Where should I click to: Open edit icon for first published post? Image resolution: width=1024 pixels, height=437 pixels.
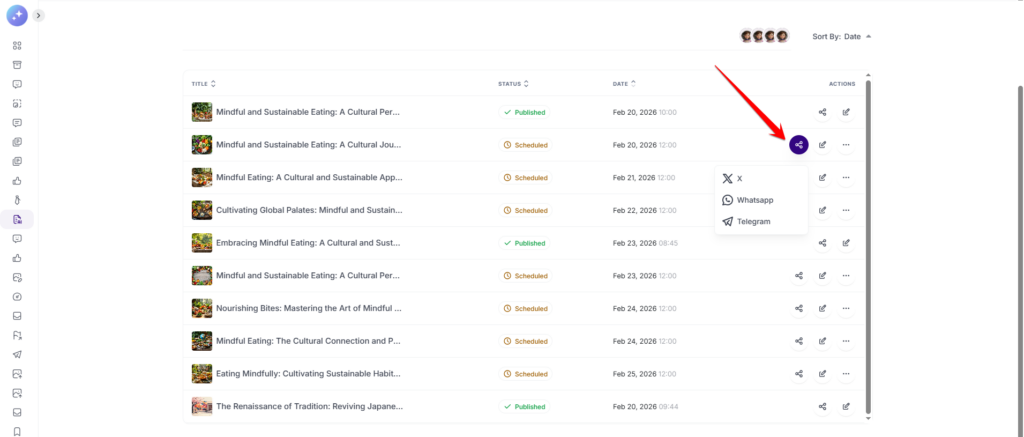pos(846,113)
